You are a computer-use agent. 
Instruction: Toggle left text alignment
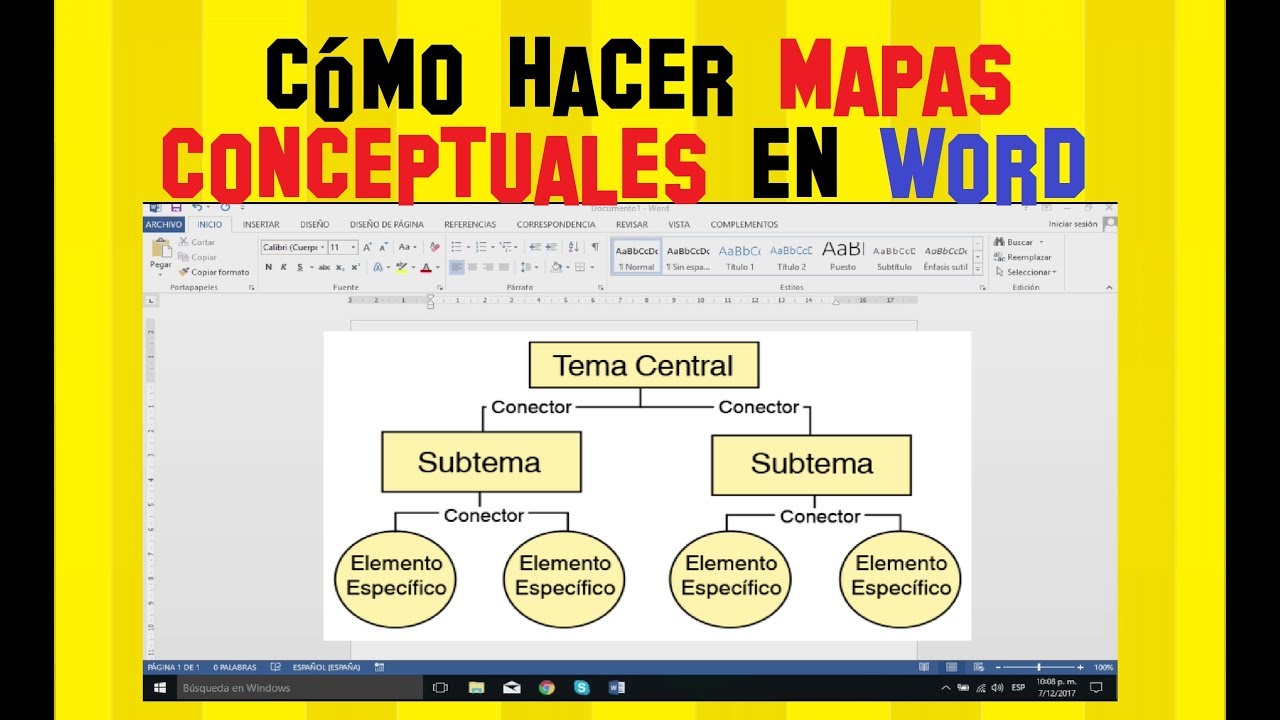(456, 267)
